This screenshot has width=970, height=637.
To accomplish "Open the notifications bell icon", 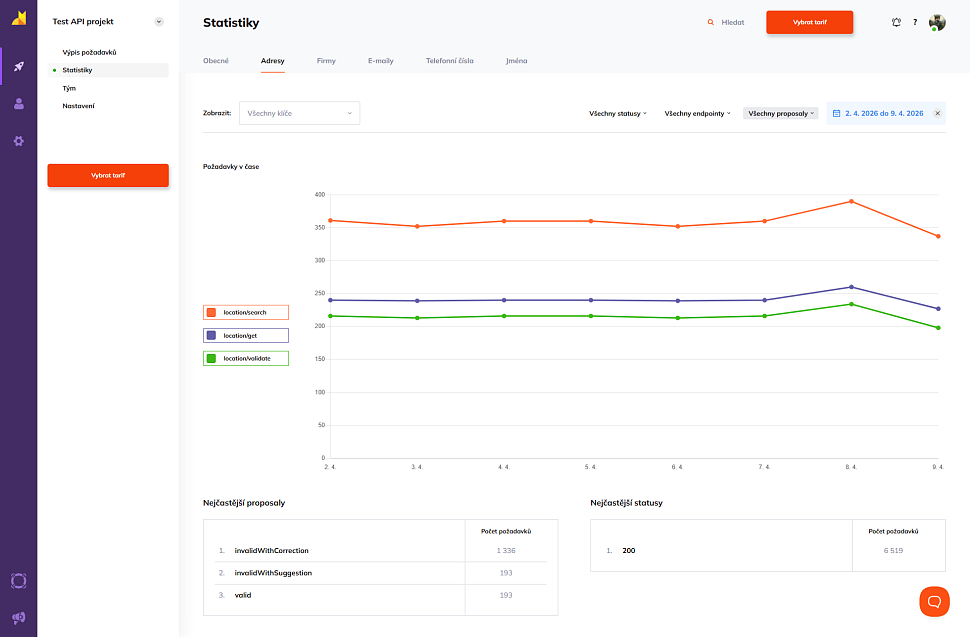I will point(897,22).
